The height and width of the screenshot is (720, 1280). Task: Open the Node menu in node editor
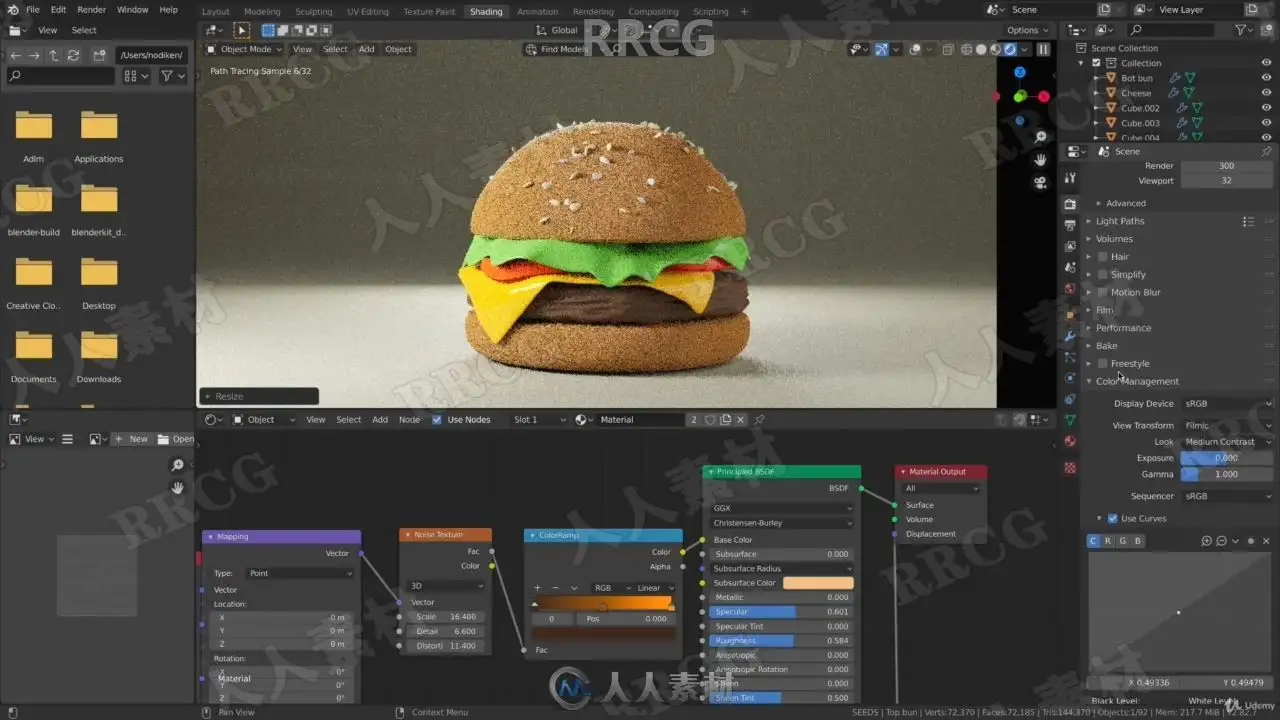tap(409, 420)
